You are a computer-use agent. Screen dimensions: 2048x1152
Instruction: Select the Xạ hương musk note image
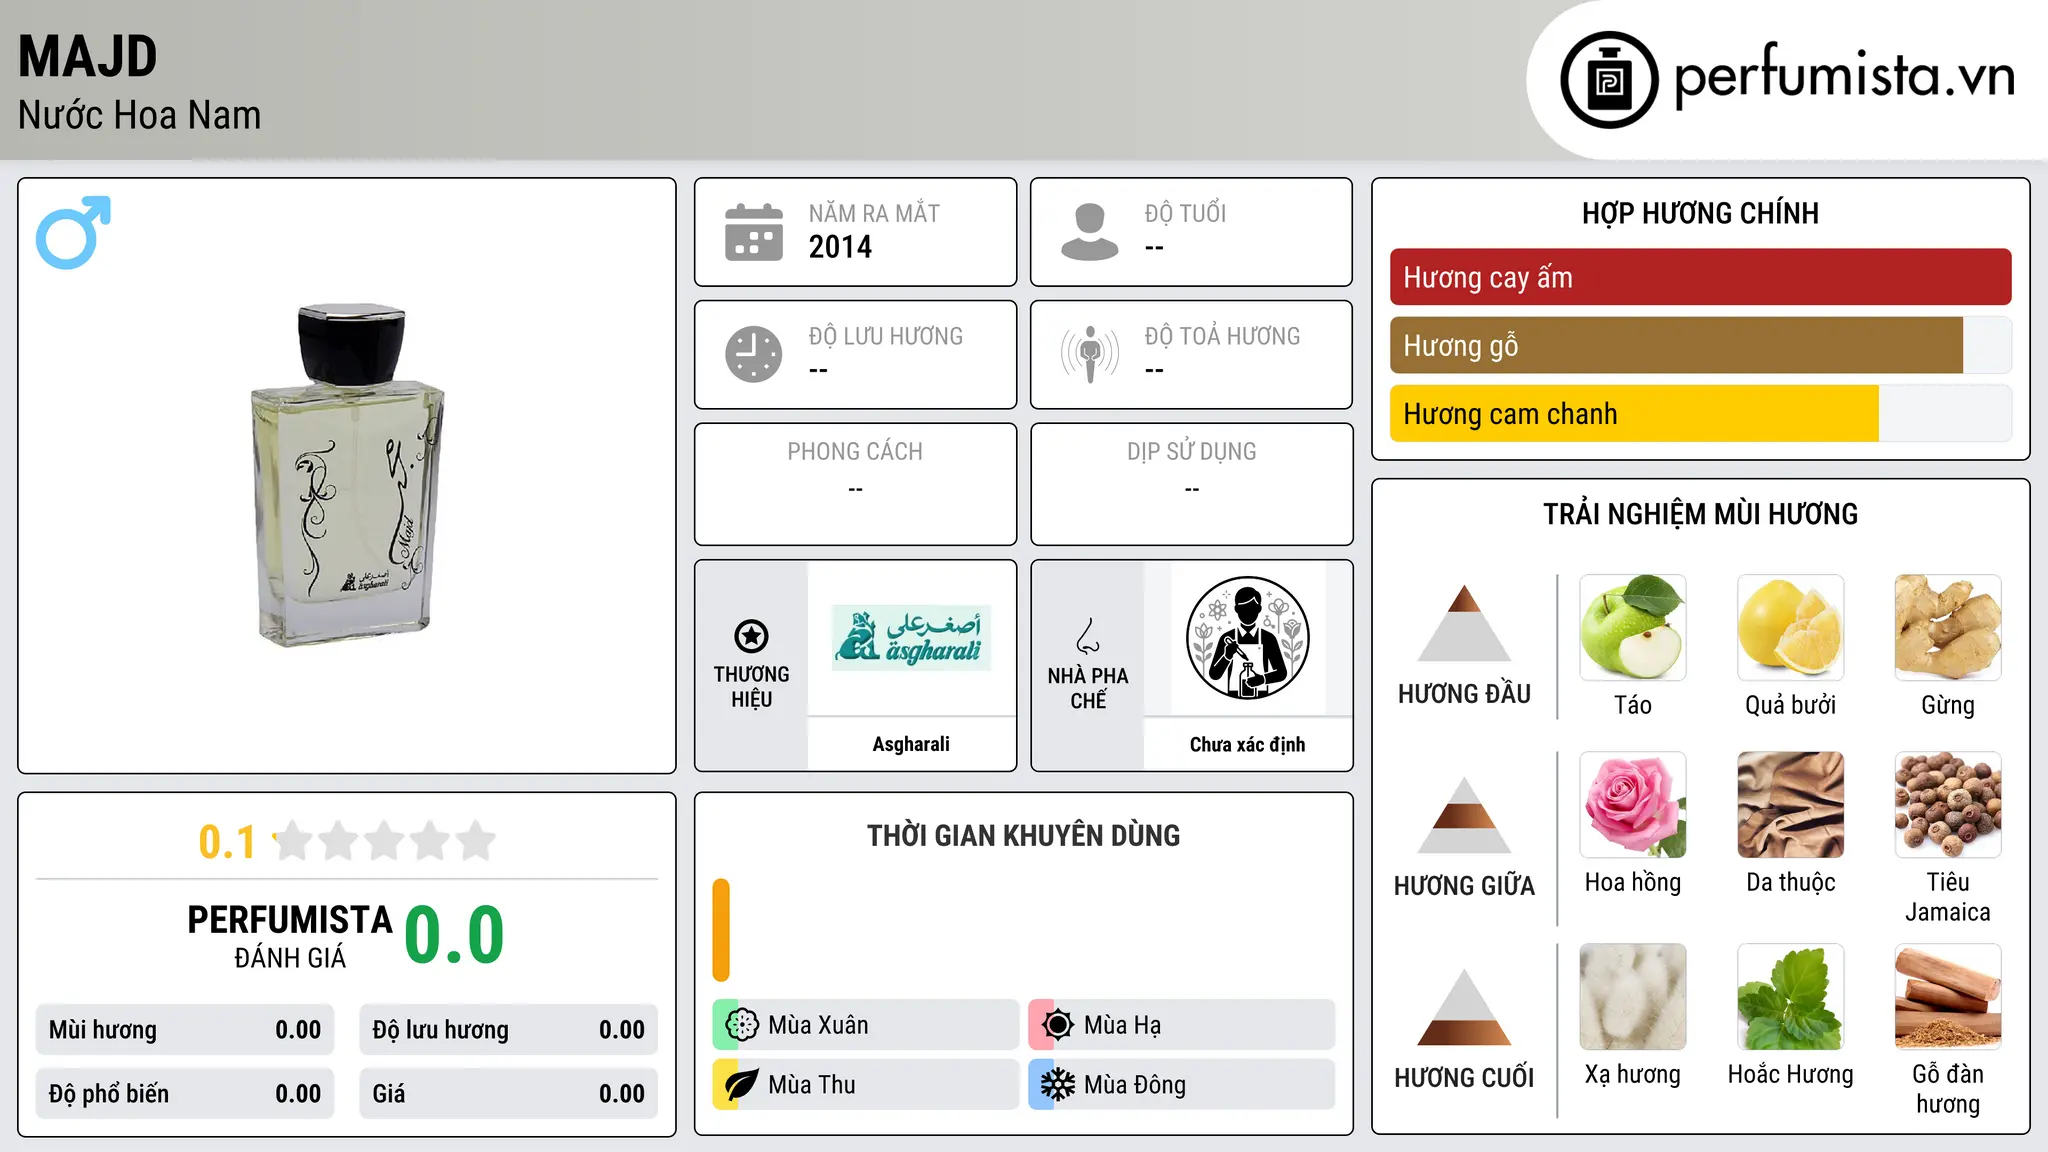1633,997
